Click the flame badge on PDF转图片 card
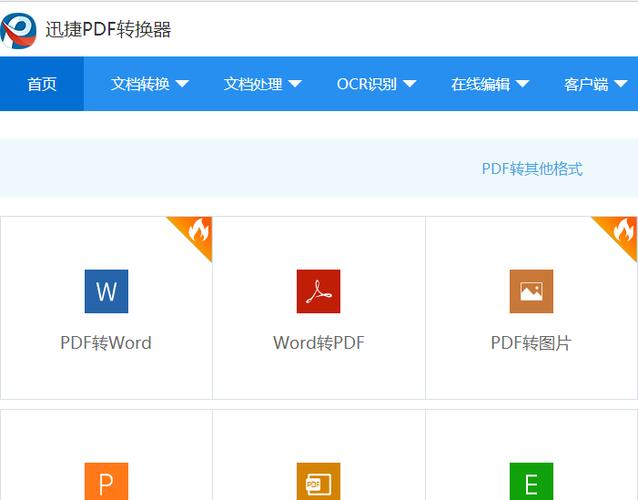Viewport: 638px width, 500px height. [x=623, y=231]
